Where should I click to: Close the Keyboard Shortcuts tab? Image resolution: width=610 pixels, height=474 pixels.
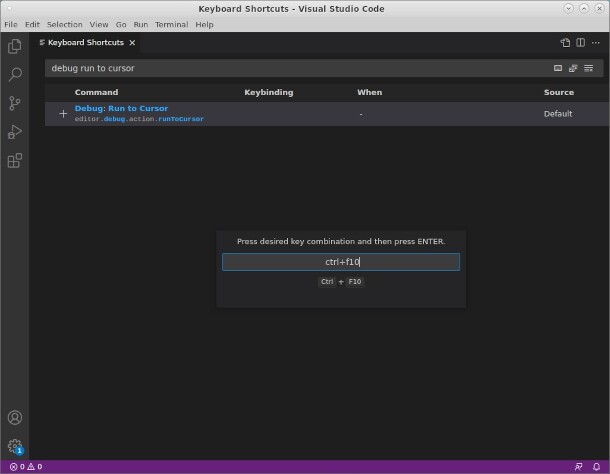point(132,43)
